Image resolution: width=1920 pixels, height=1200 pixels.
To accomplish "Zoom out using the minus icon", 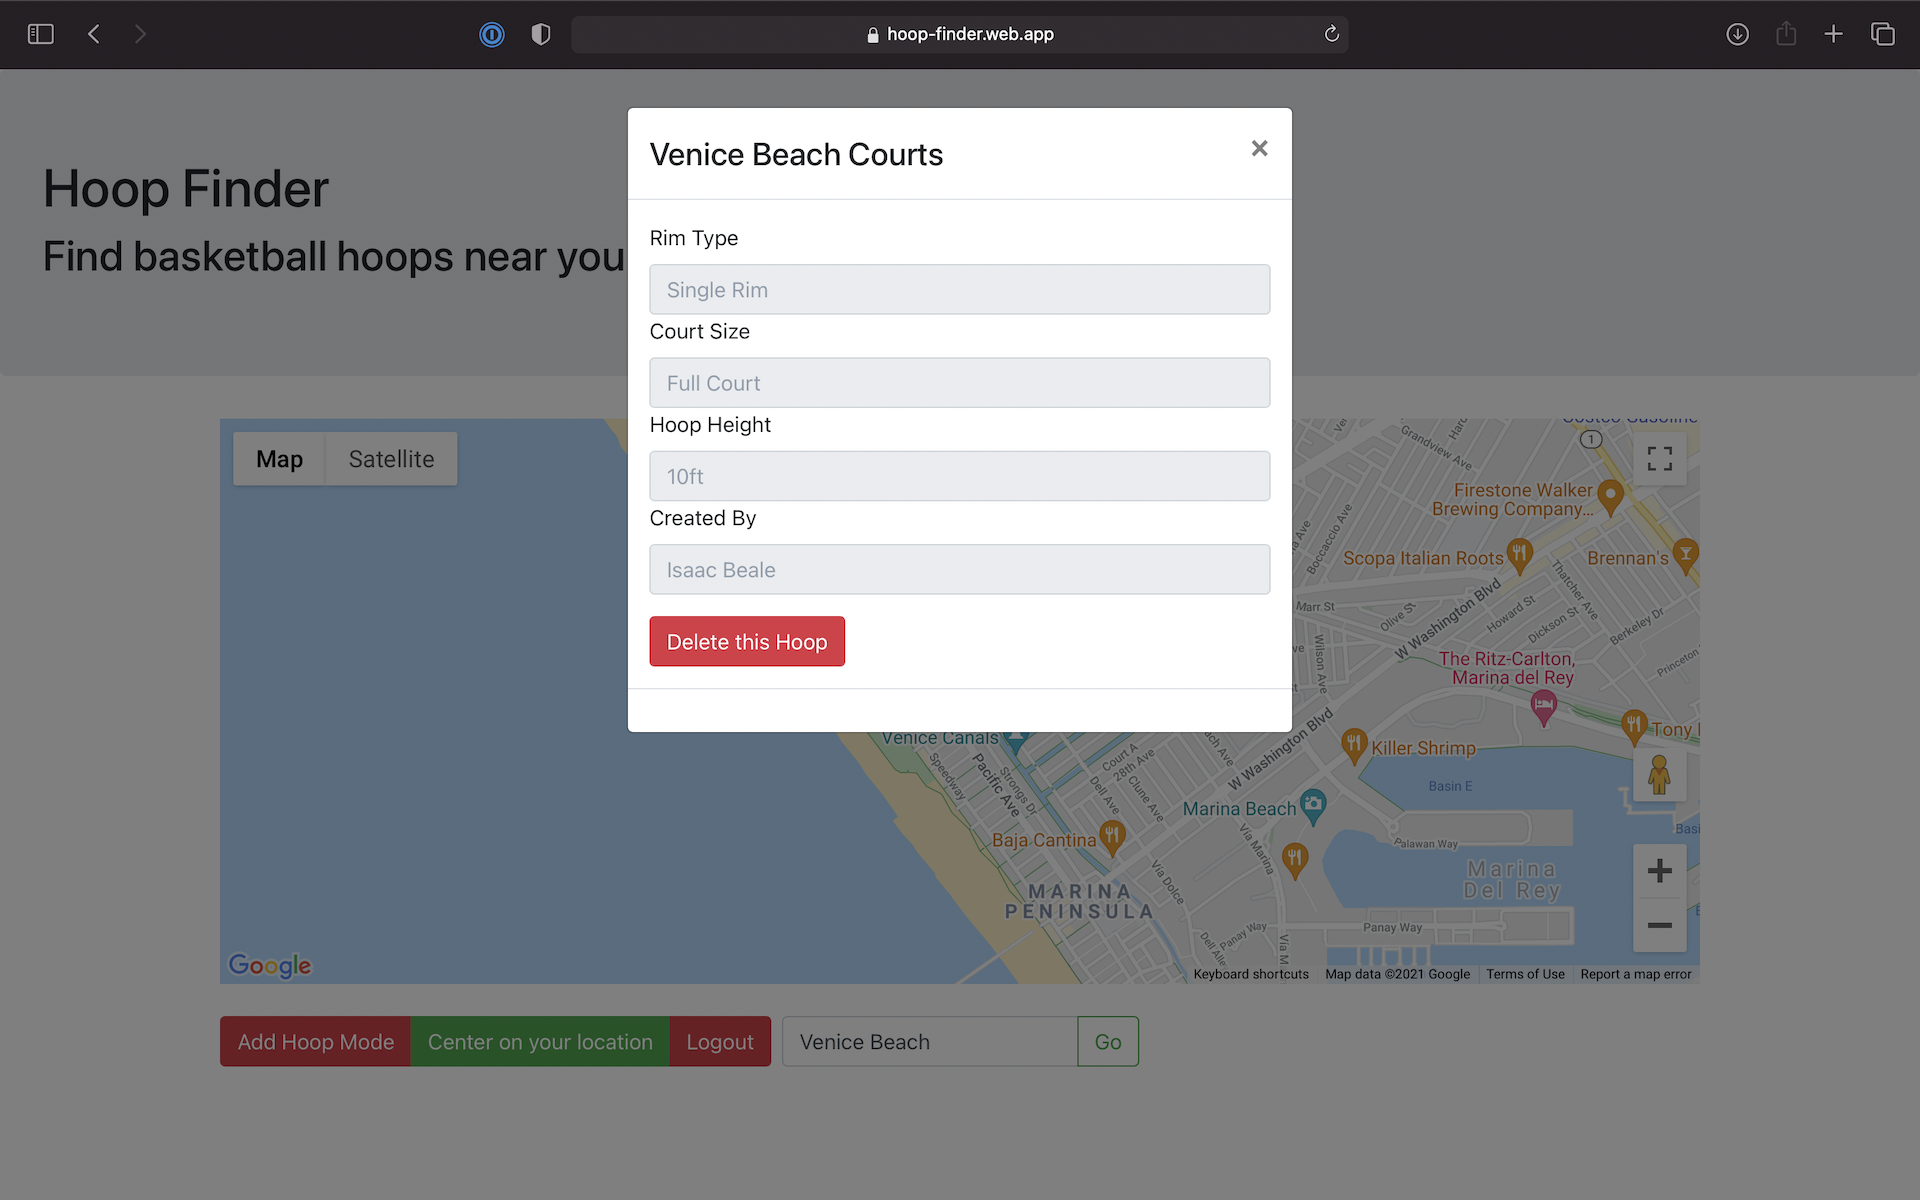I will pyautogui.click(x=1659, y=926).
